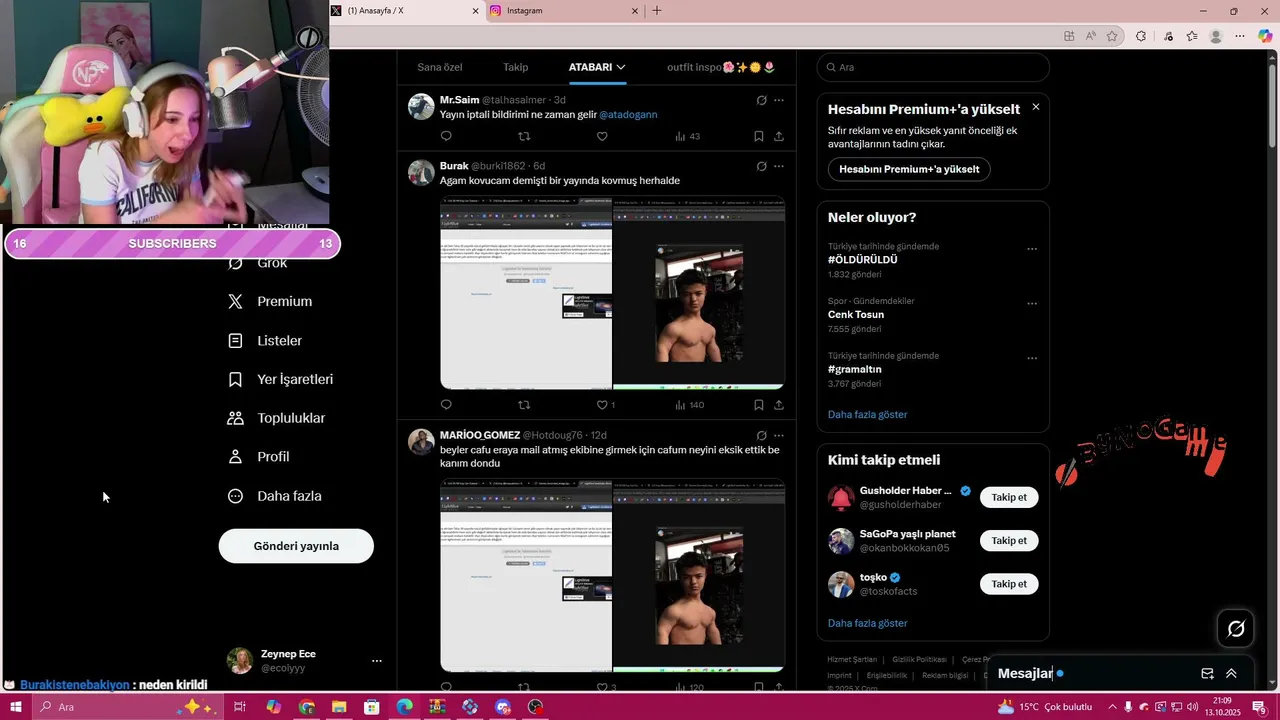Bookmark Burak's post
The image size is (1280, 720).
(759, 405)
